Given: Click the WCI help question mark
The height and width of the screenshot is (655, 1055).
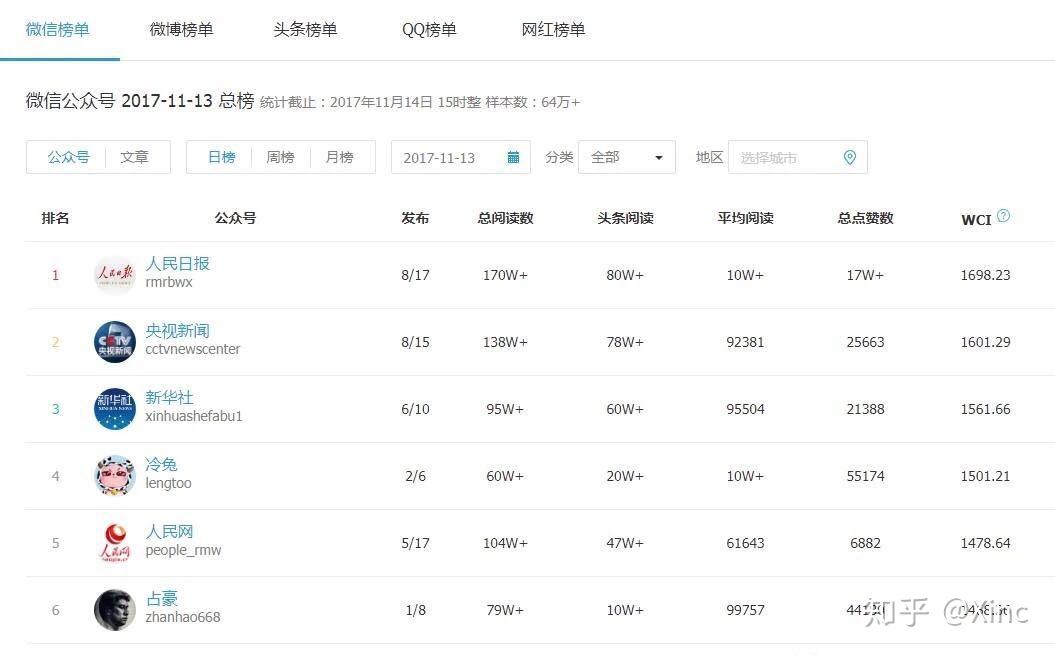Looking at the screenshot, I should (x=1003, y=216).
